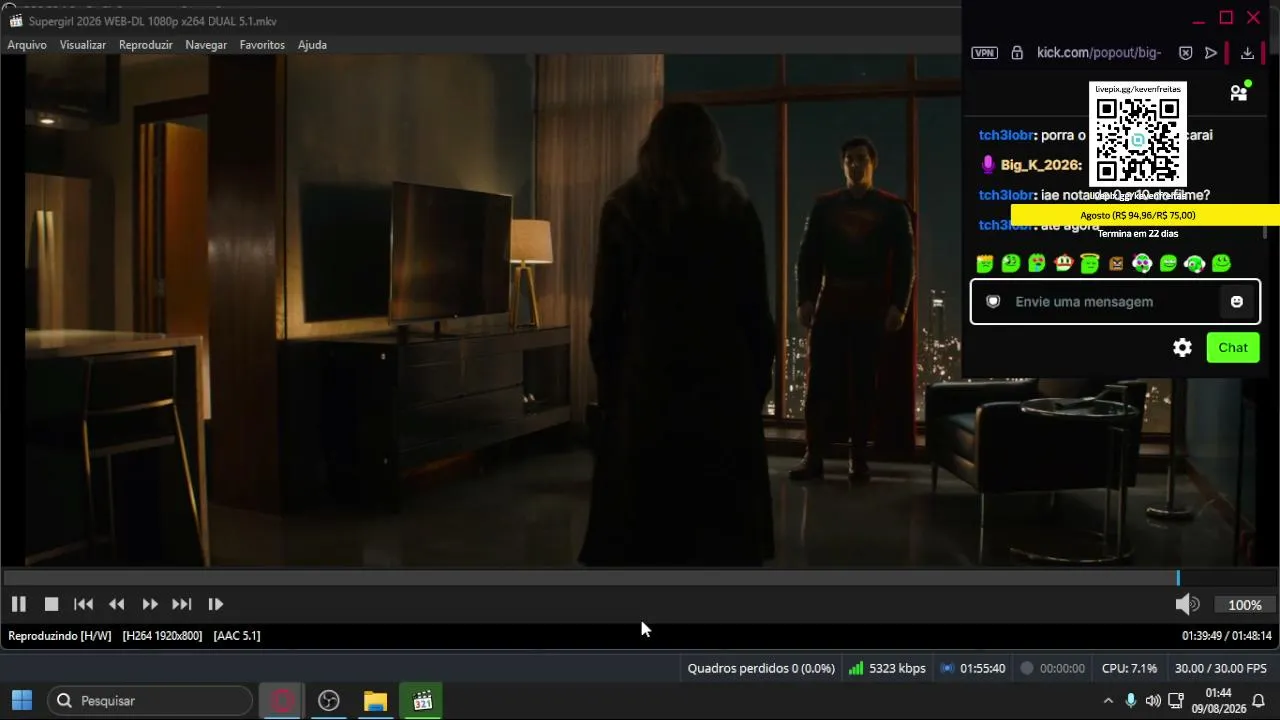Pause the movie playback
This screenshot has height=720, width=1280.
coord(18,604)
